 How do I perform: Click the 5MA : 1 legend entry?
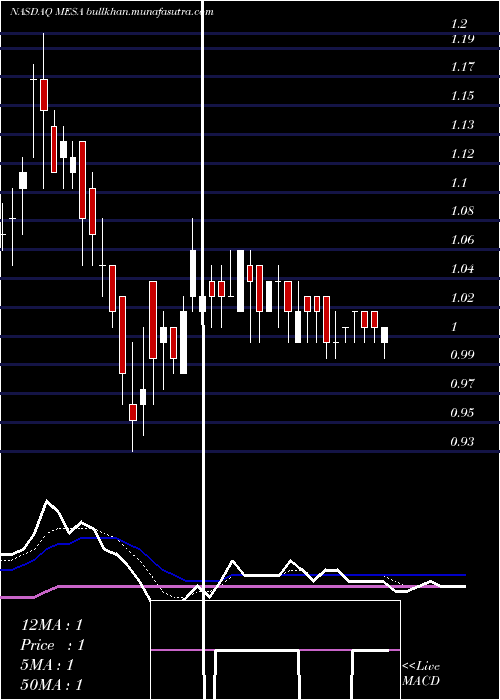47,665
